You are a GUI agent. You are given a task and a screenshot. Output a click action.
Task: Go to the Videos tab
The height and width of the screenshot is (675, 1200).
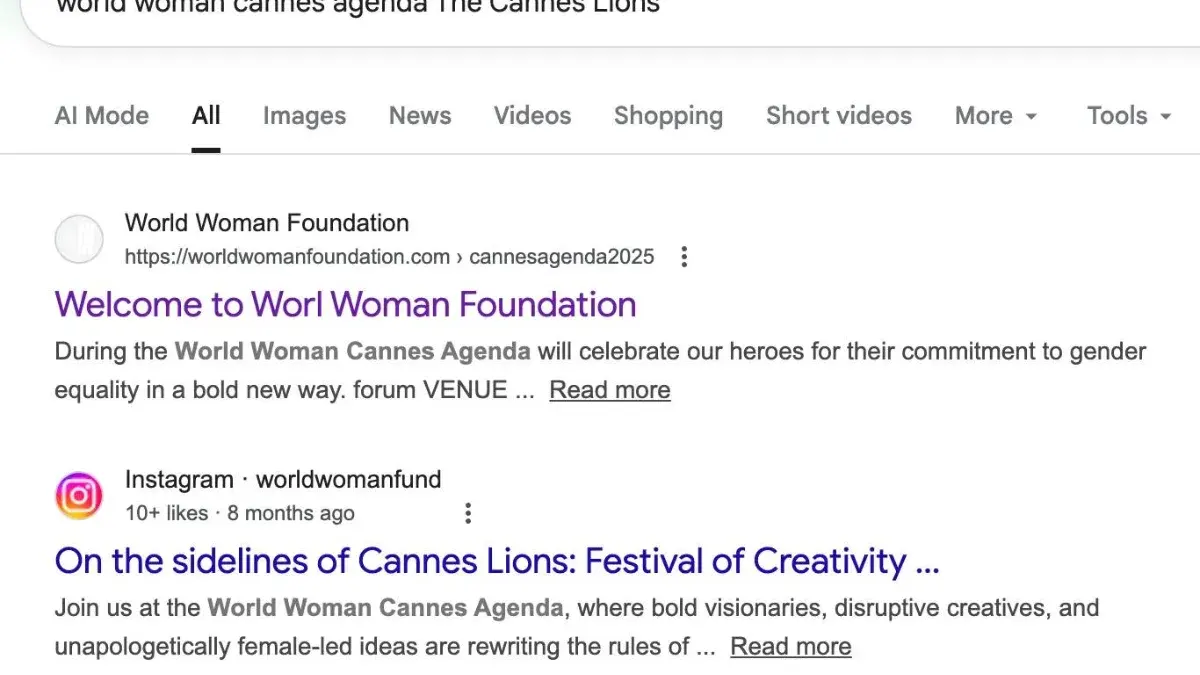(x=532, y=116)
